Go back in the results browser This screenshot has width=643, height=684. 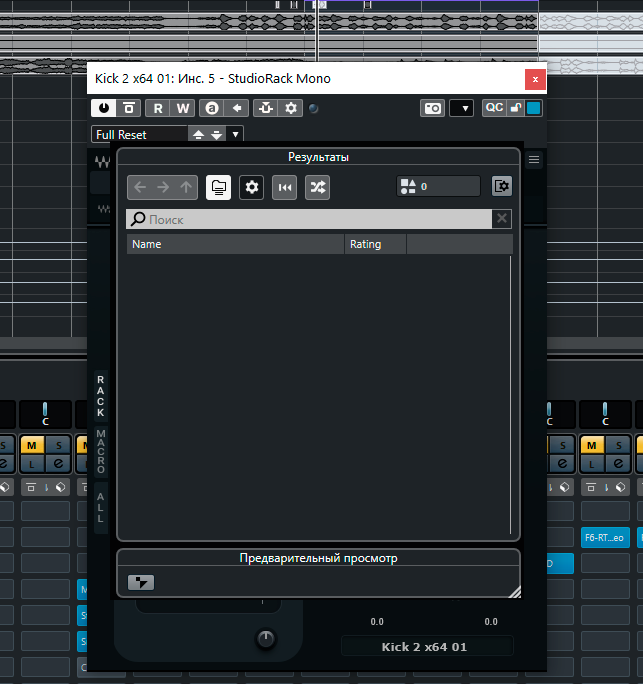[140, 188]
